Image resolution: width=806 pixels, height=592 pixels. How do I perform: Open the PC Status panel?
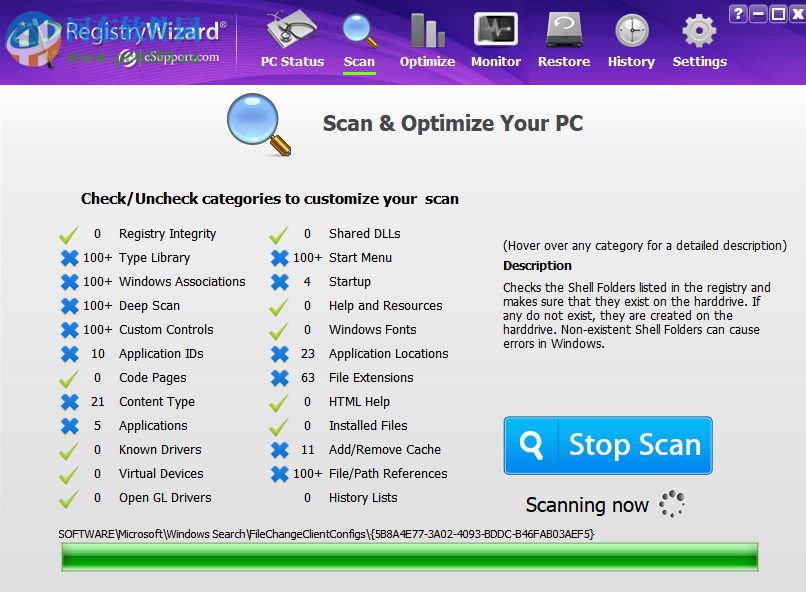(291, 40)
